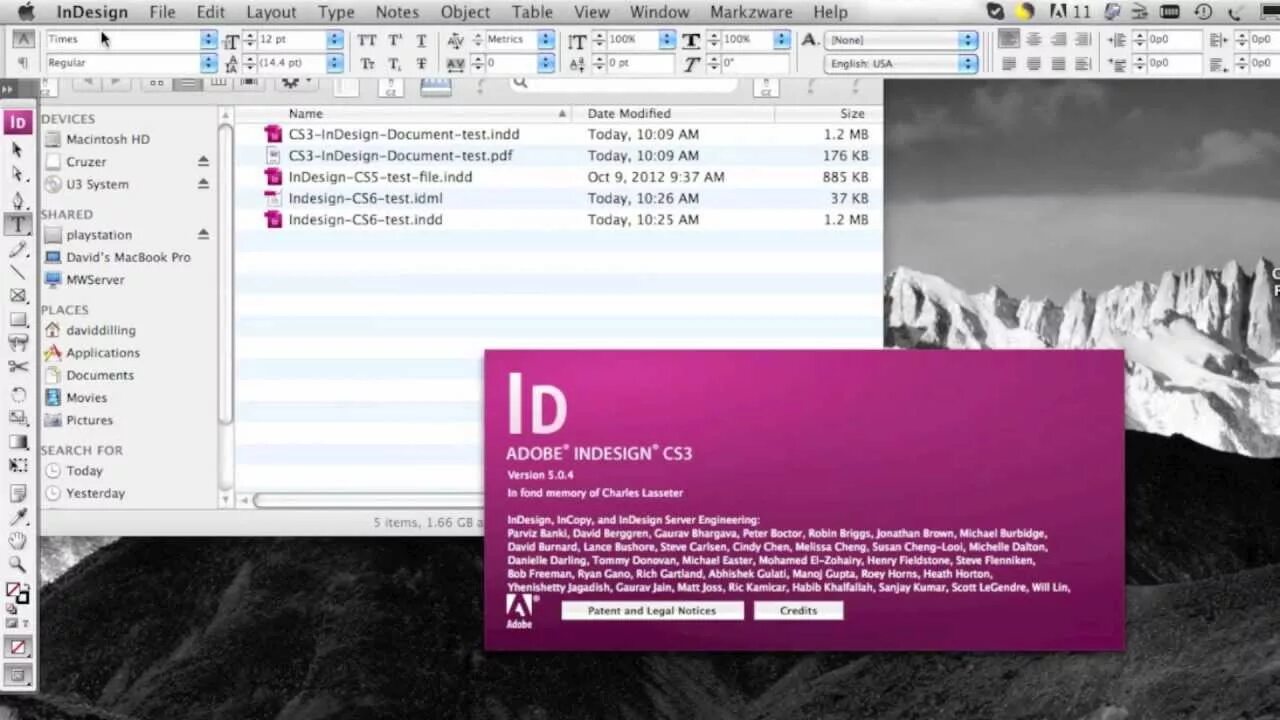Apply Underline formatting icon
Image resolution: width=1280 pixels, height=720 pixels.
421,40
